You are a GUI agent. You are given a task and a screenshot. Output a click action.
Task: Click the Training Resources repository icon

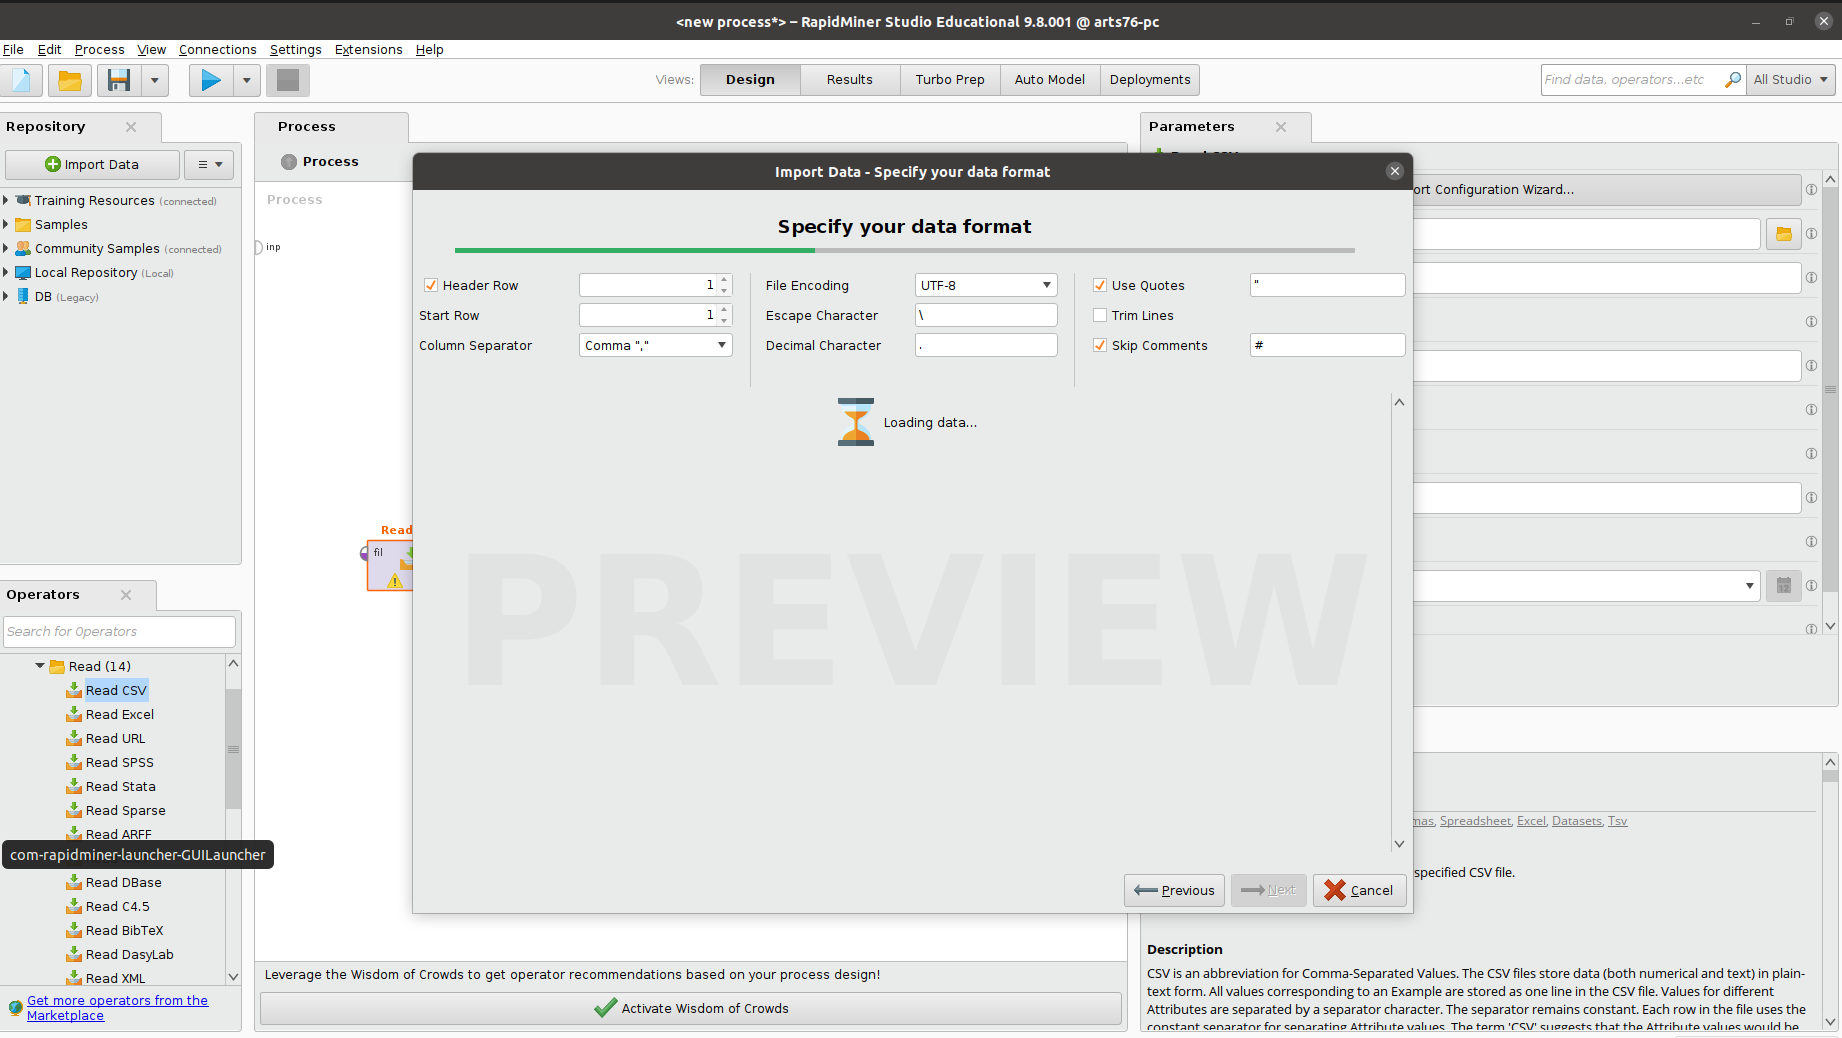pos(23,200)
